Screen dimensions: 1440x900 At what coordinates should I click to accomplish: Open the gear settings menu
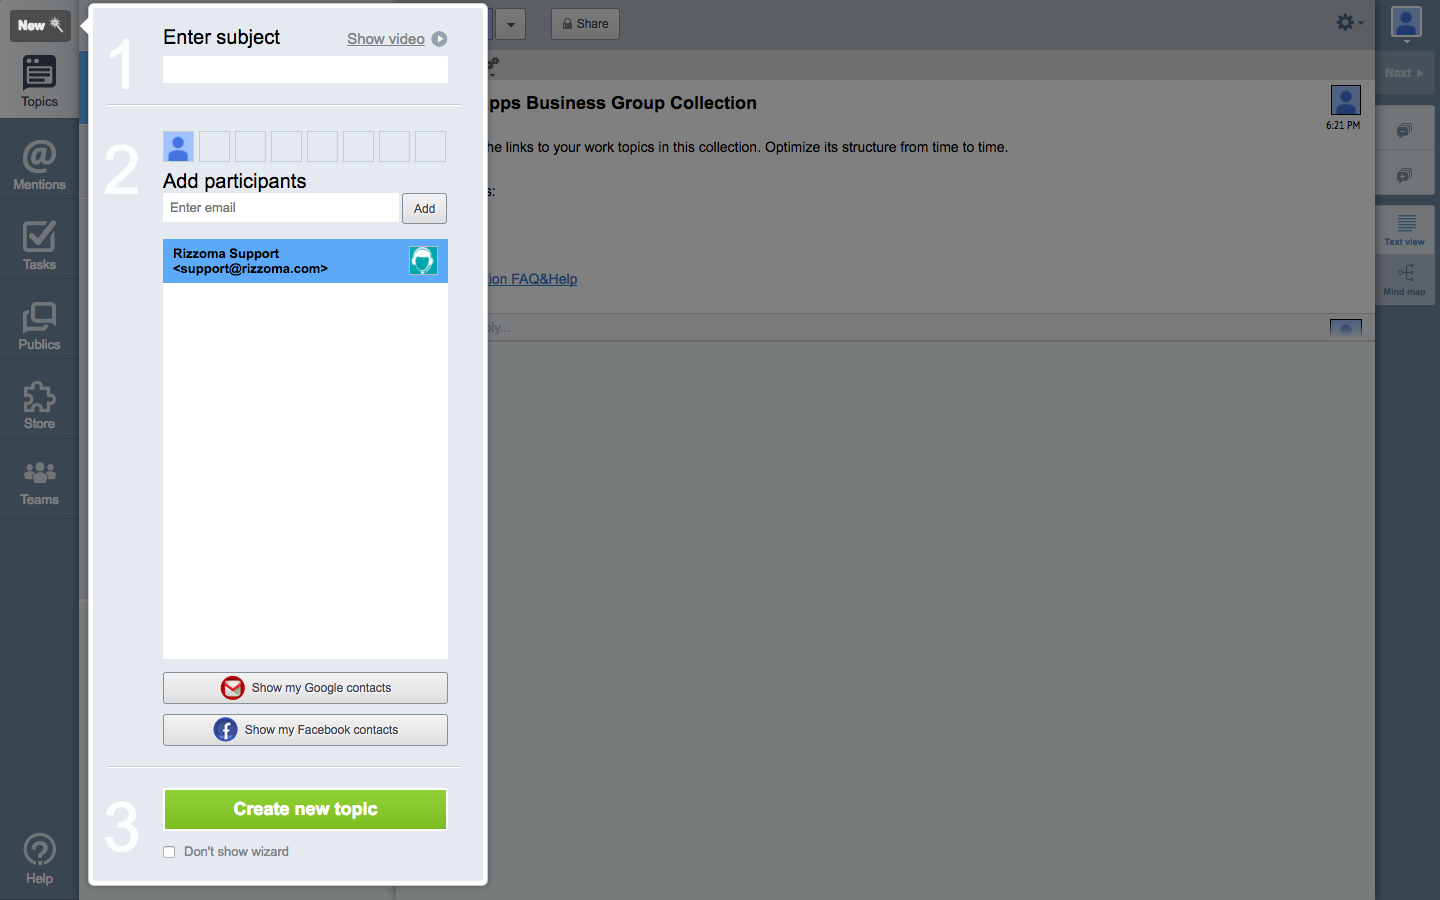1348,23
